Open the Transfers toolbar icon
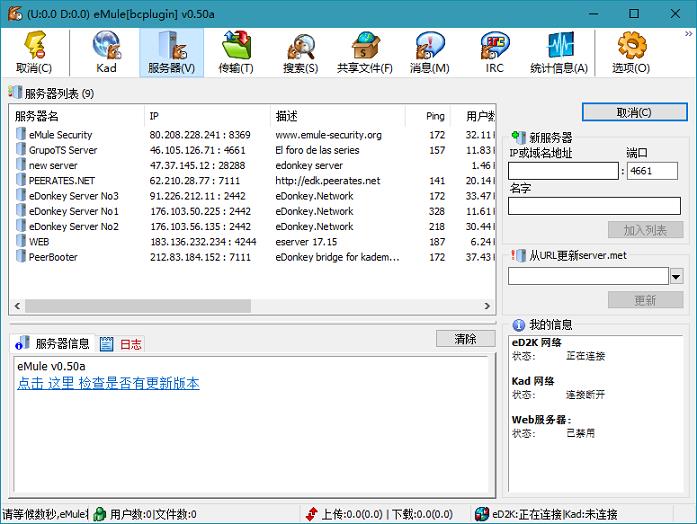The width and height of the screenshot is (697, 524). [x=236, y=52]
